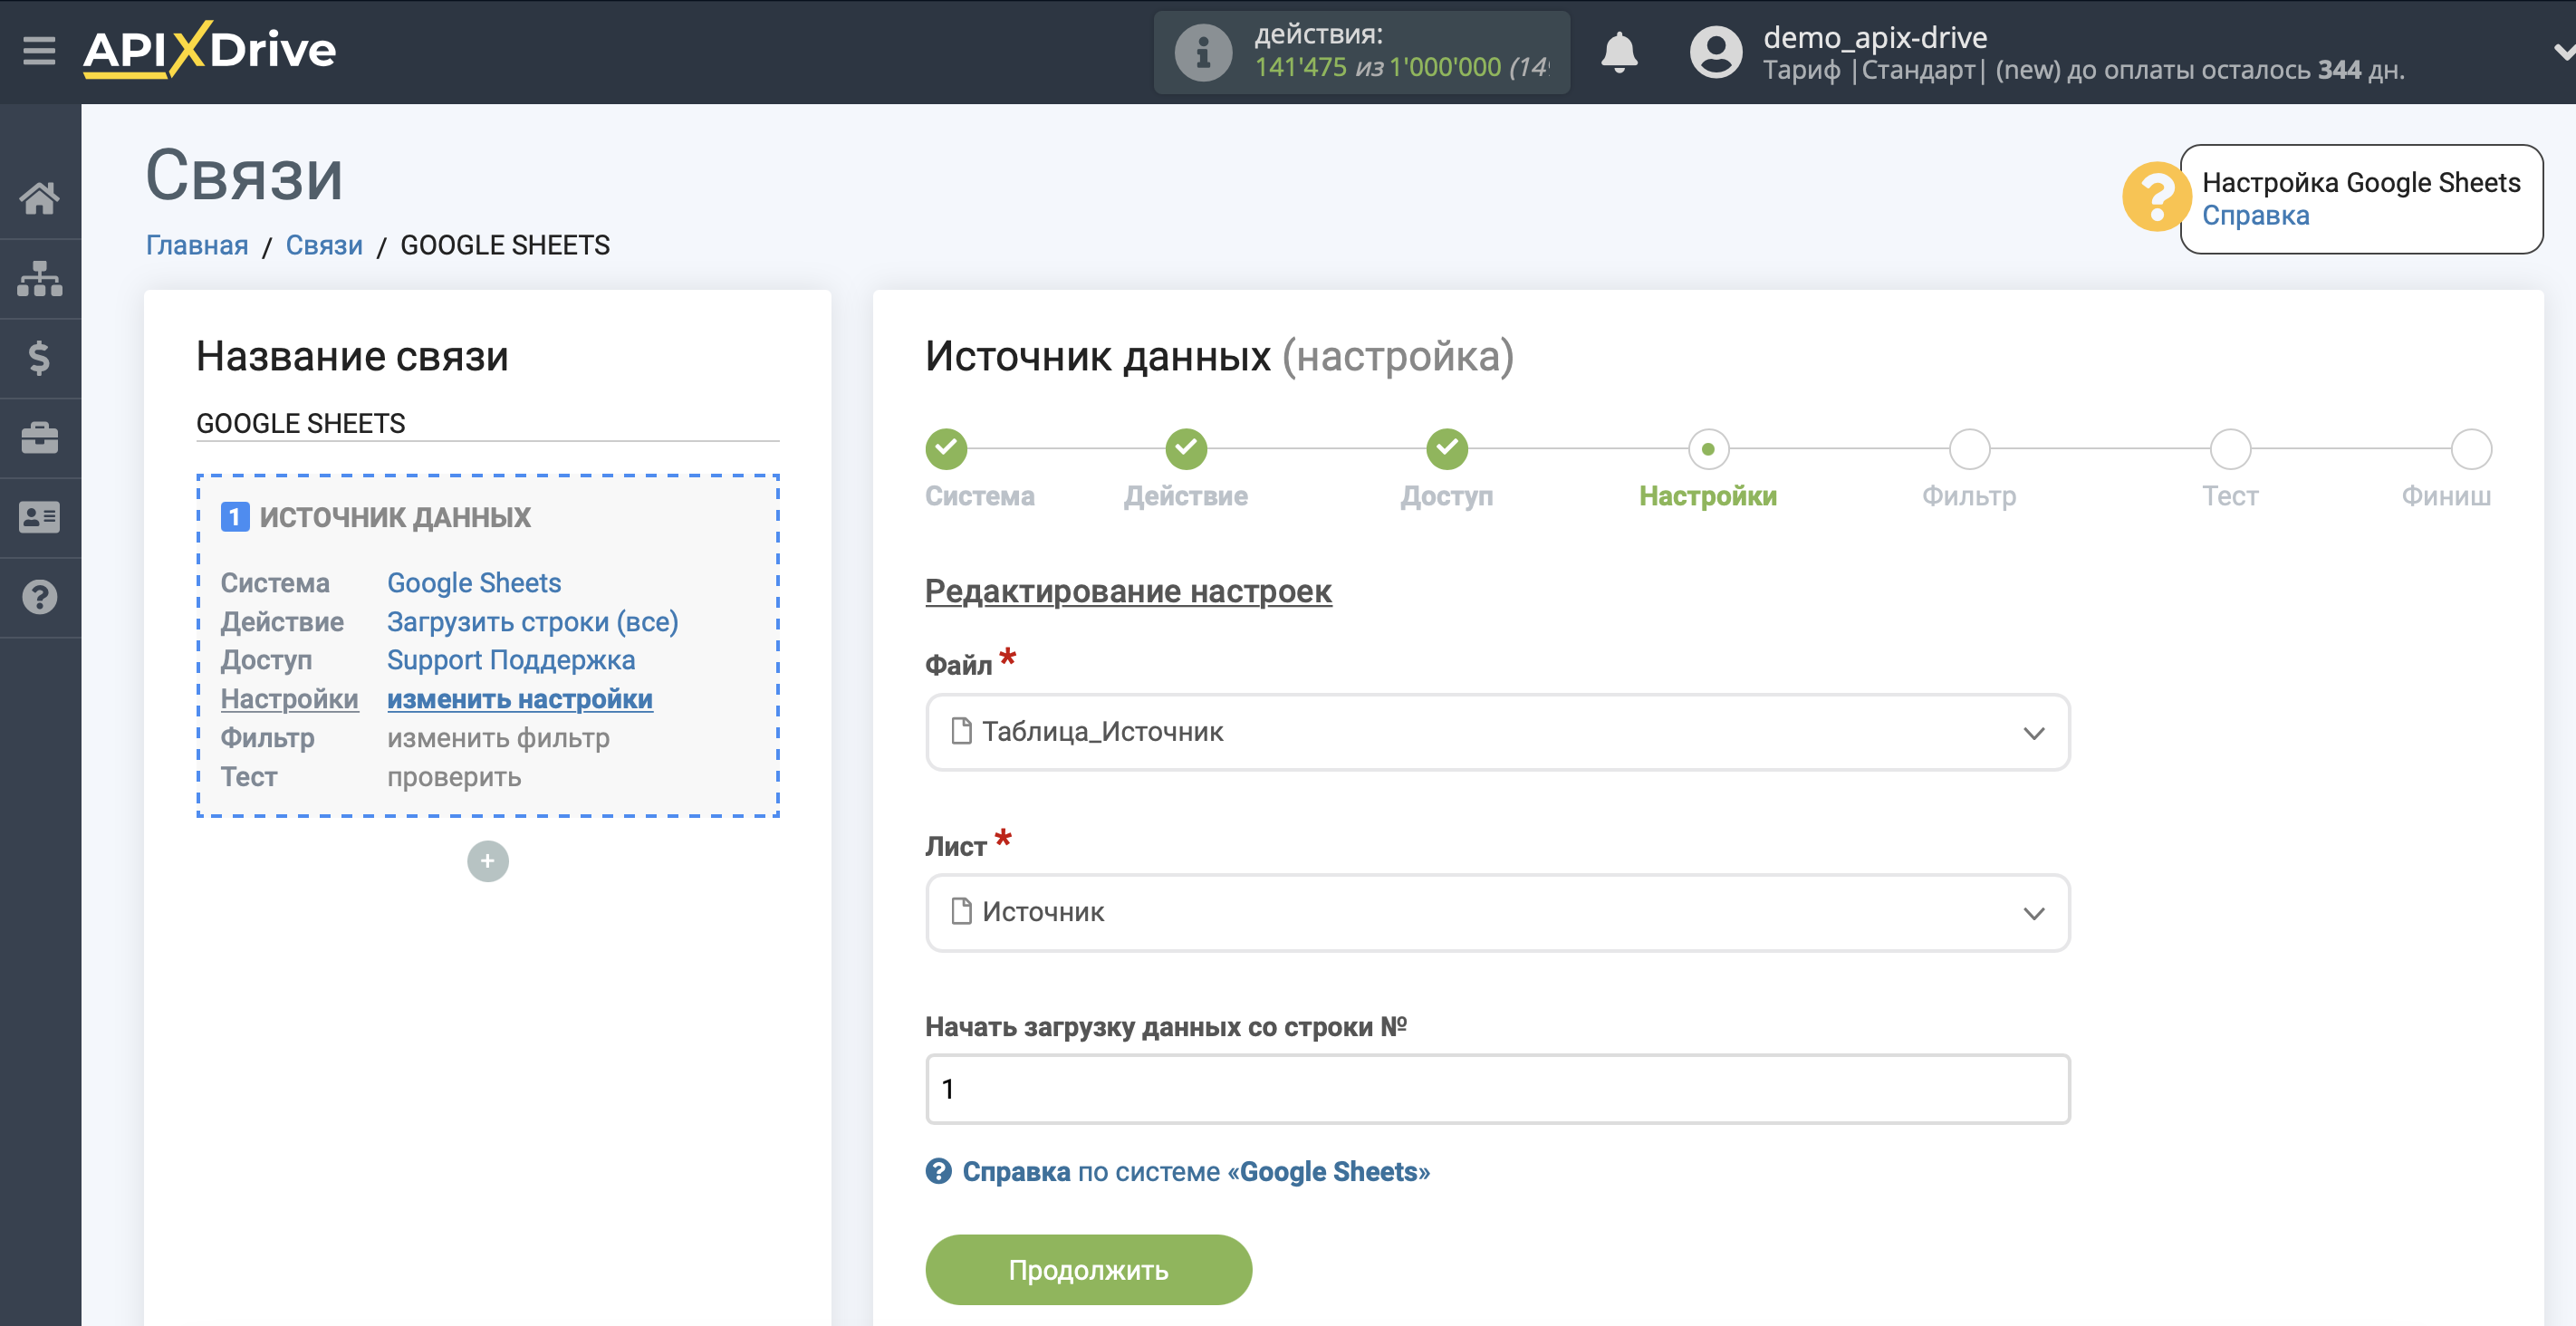Open the ID card icon in sidebar

point(39,517)
